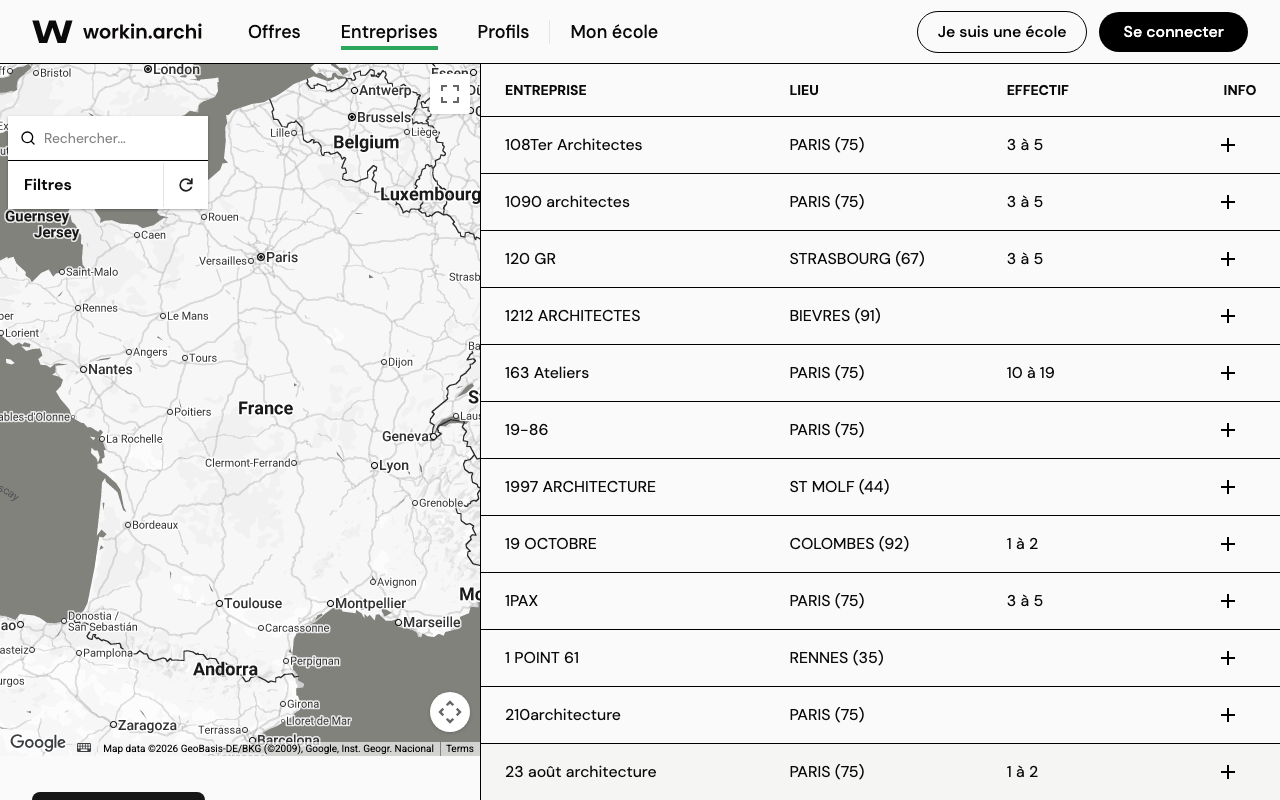Click Marseille city label on map

[x=433, y=622]
